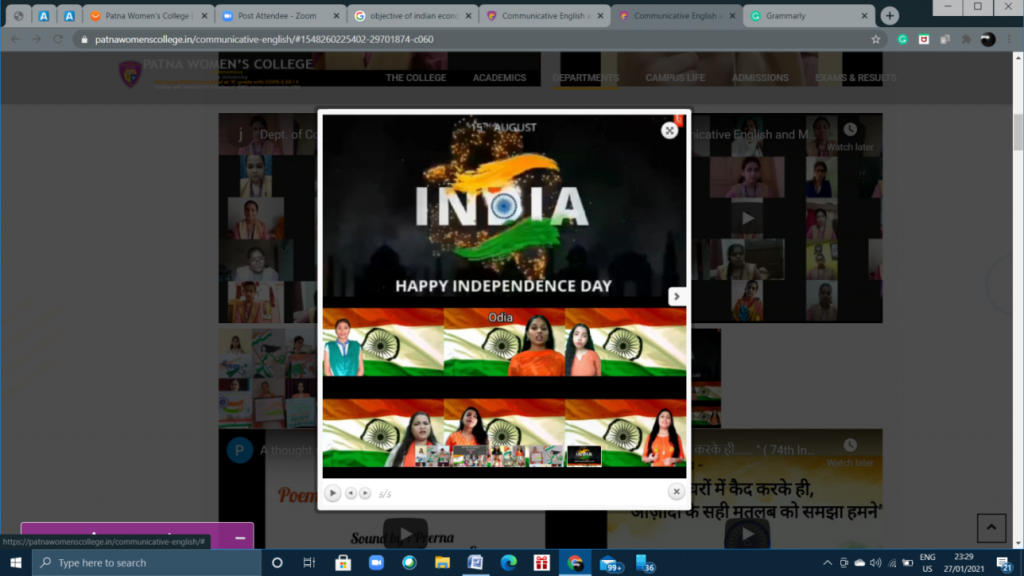1024x576 pixels.
Task: Click the address bar URL
Action: (x=400, y=39)
